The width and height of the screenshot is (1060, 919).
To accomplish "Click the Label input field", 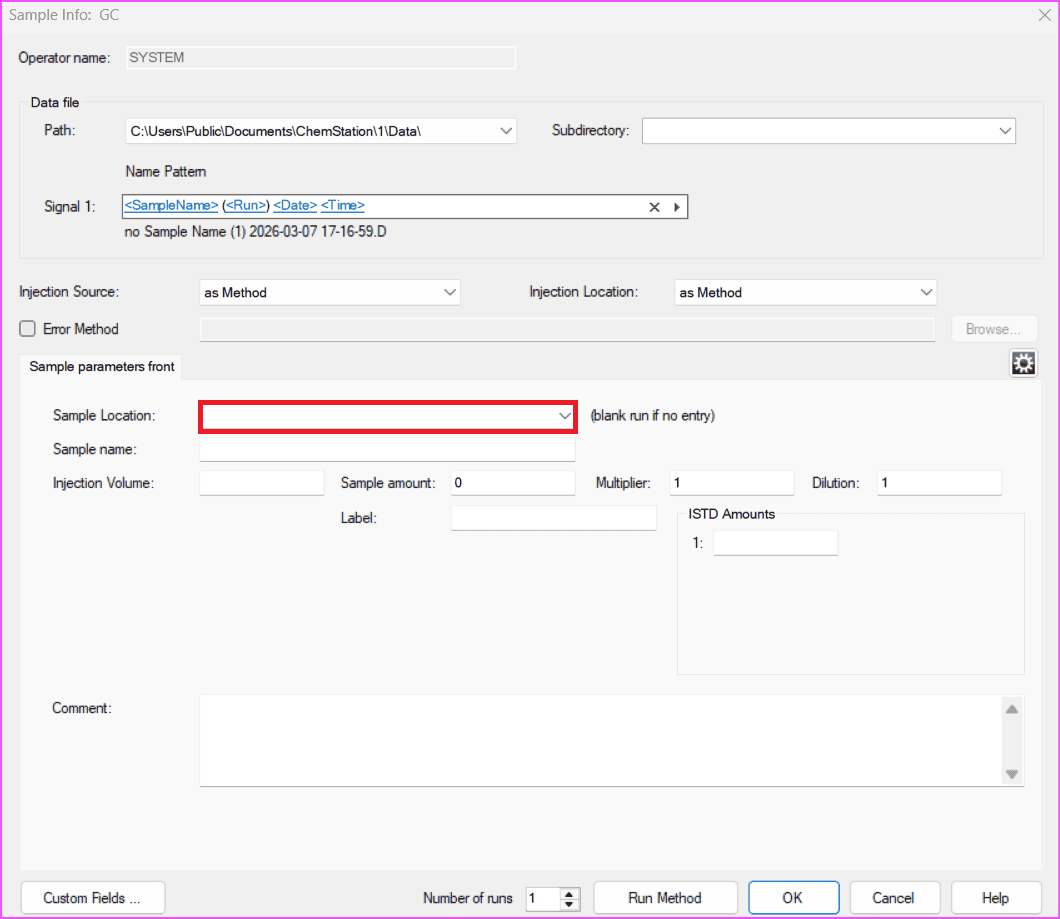I will [x=554, y=518].
